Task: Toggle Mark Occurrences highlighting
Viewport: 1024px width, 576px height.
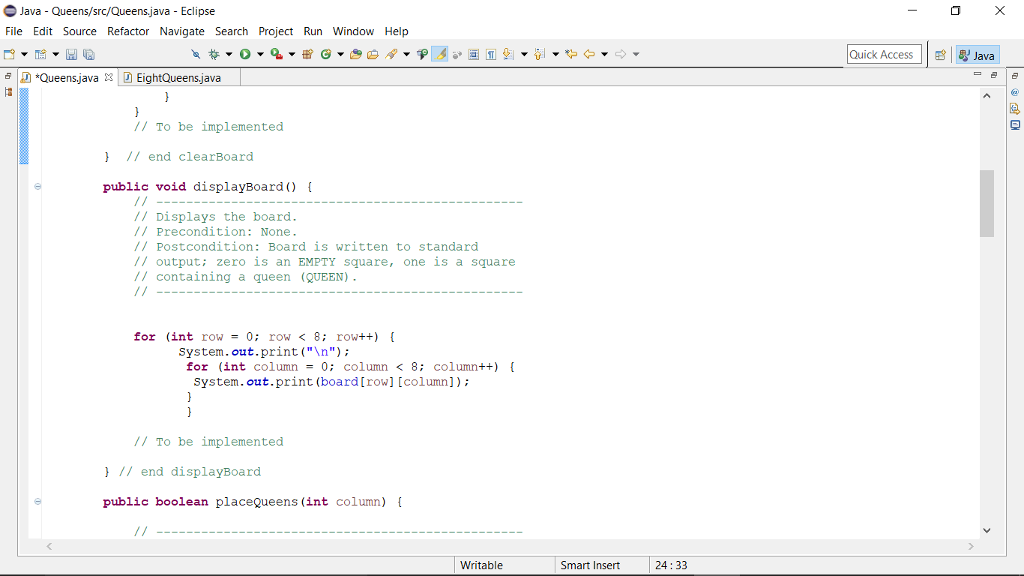Action: tap(439, 54)
